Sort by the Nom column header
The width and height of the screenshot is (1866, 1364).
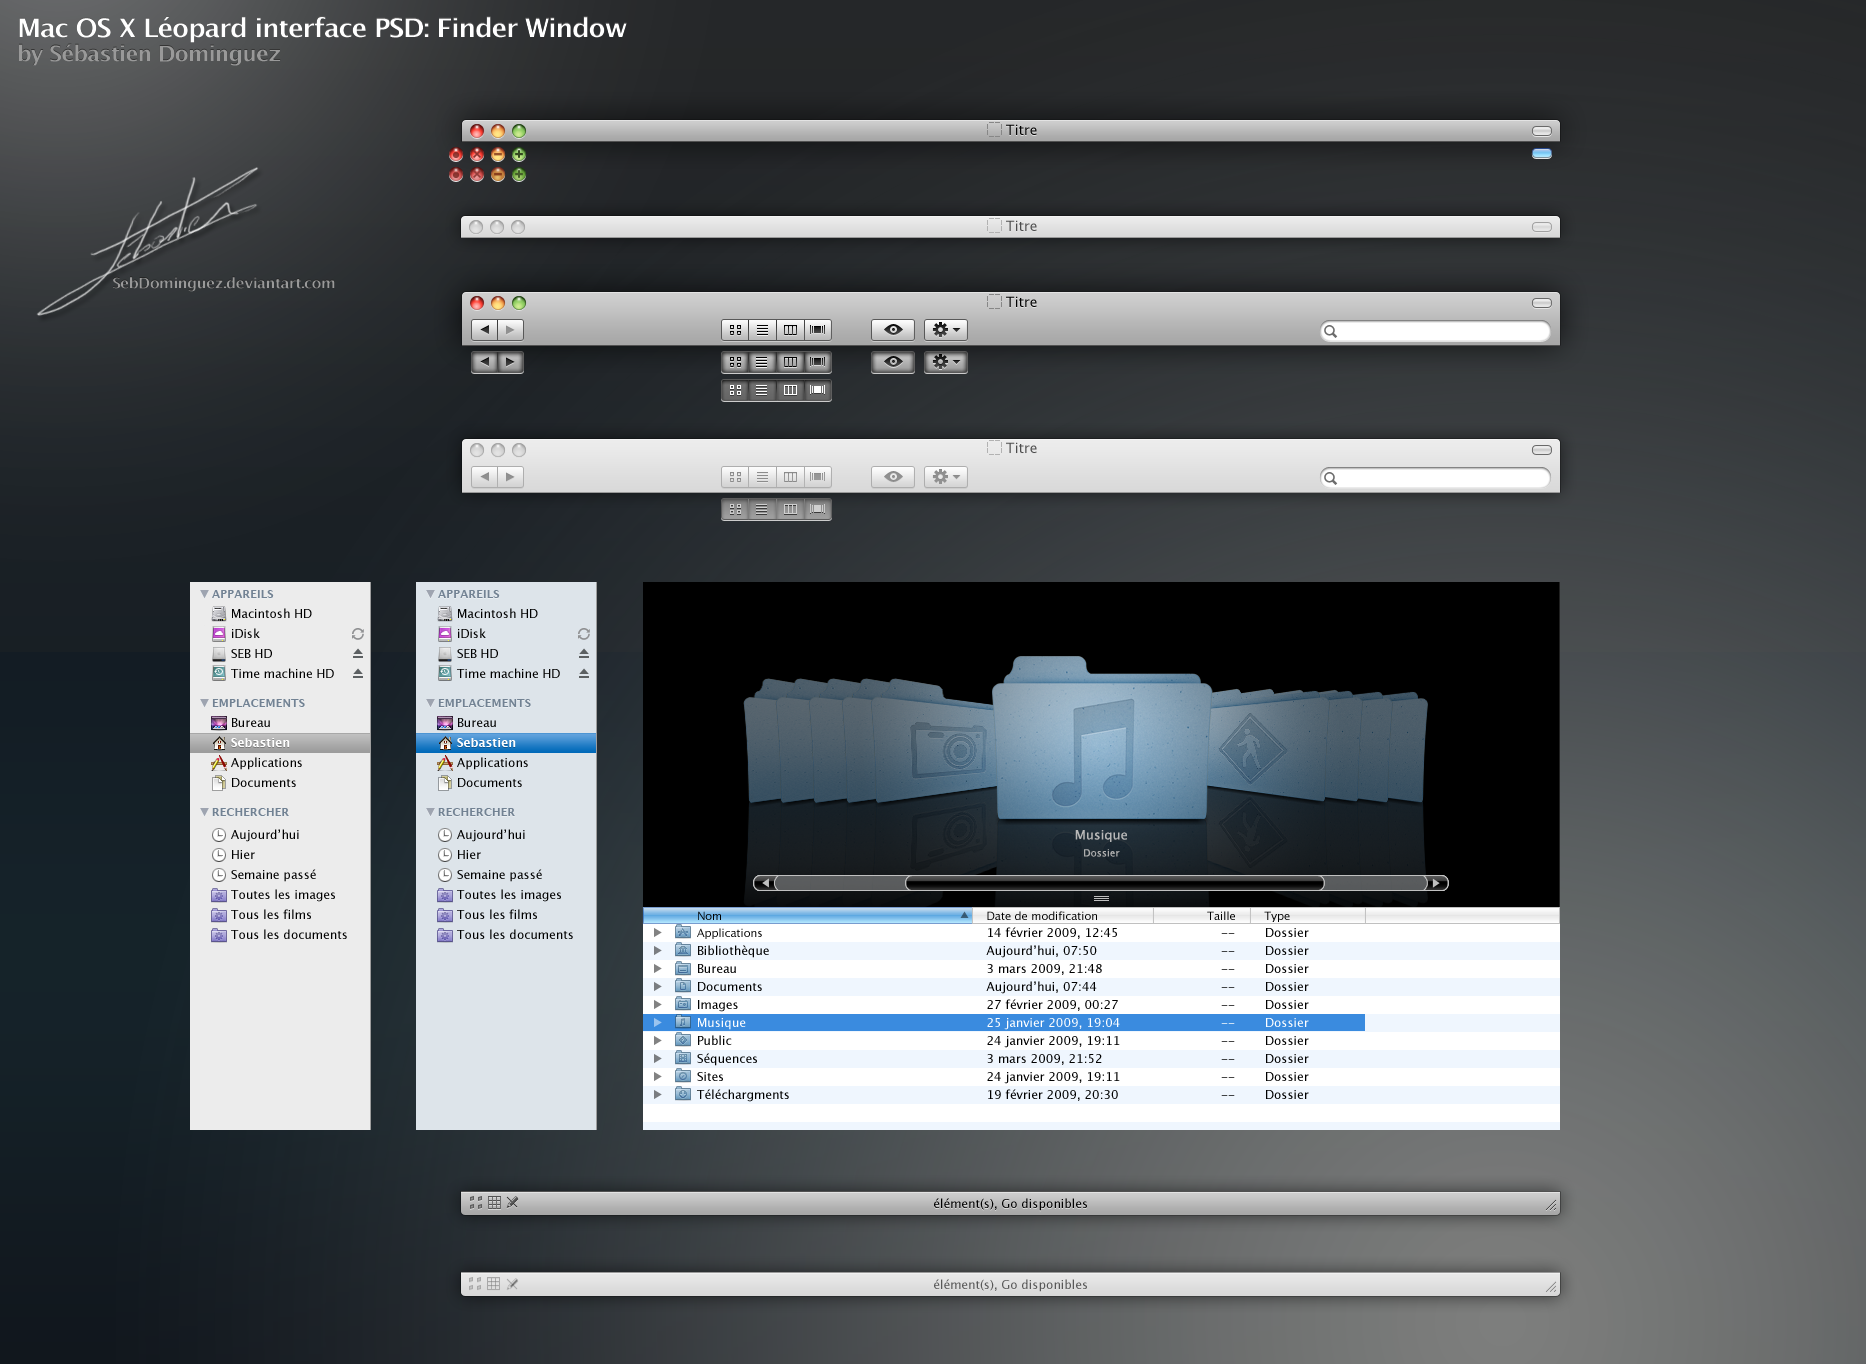(808, 916)
